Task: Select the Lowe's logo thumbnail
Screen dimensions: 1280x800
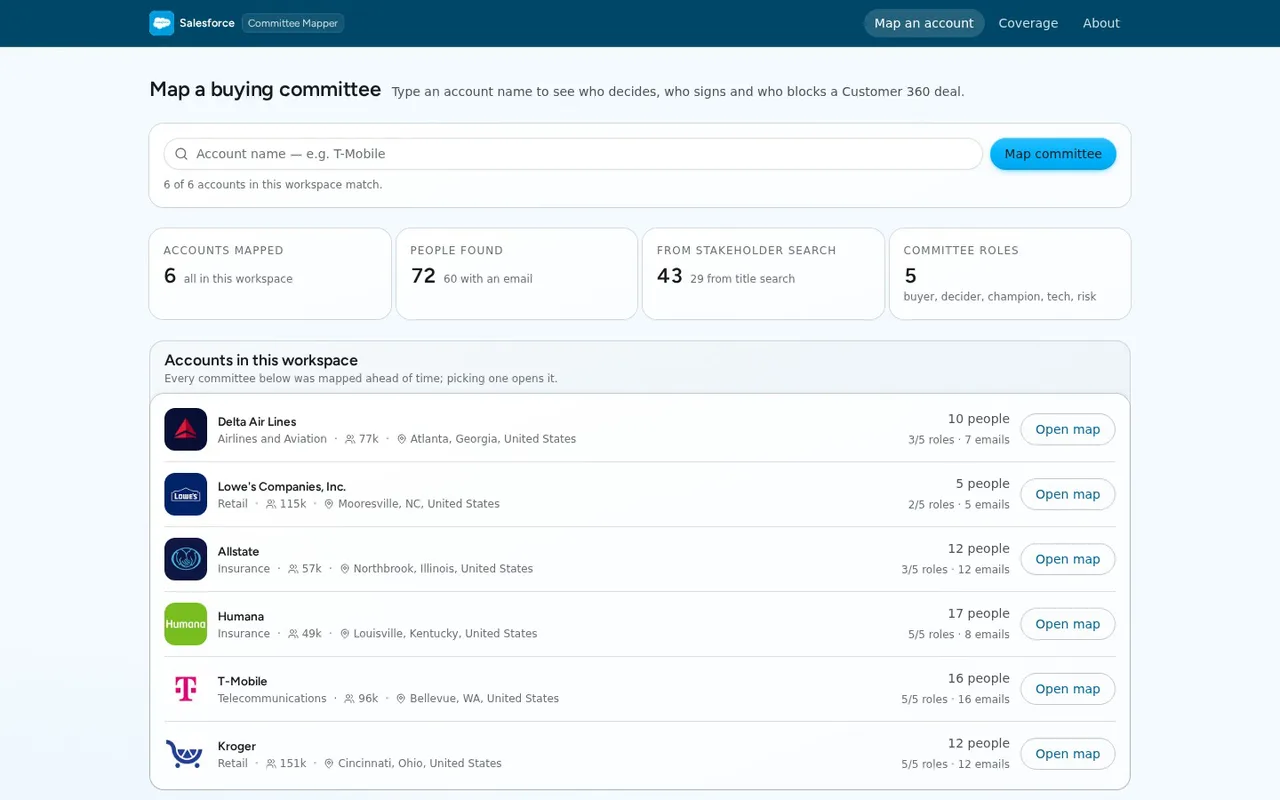Action: pyautogui.click(x=186, y=494)
